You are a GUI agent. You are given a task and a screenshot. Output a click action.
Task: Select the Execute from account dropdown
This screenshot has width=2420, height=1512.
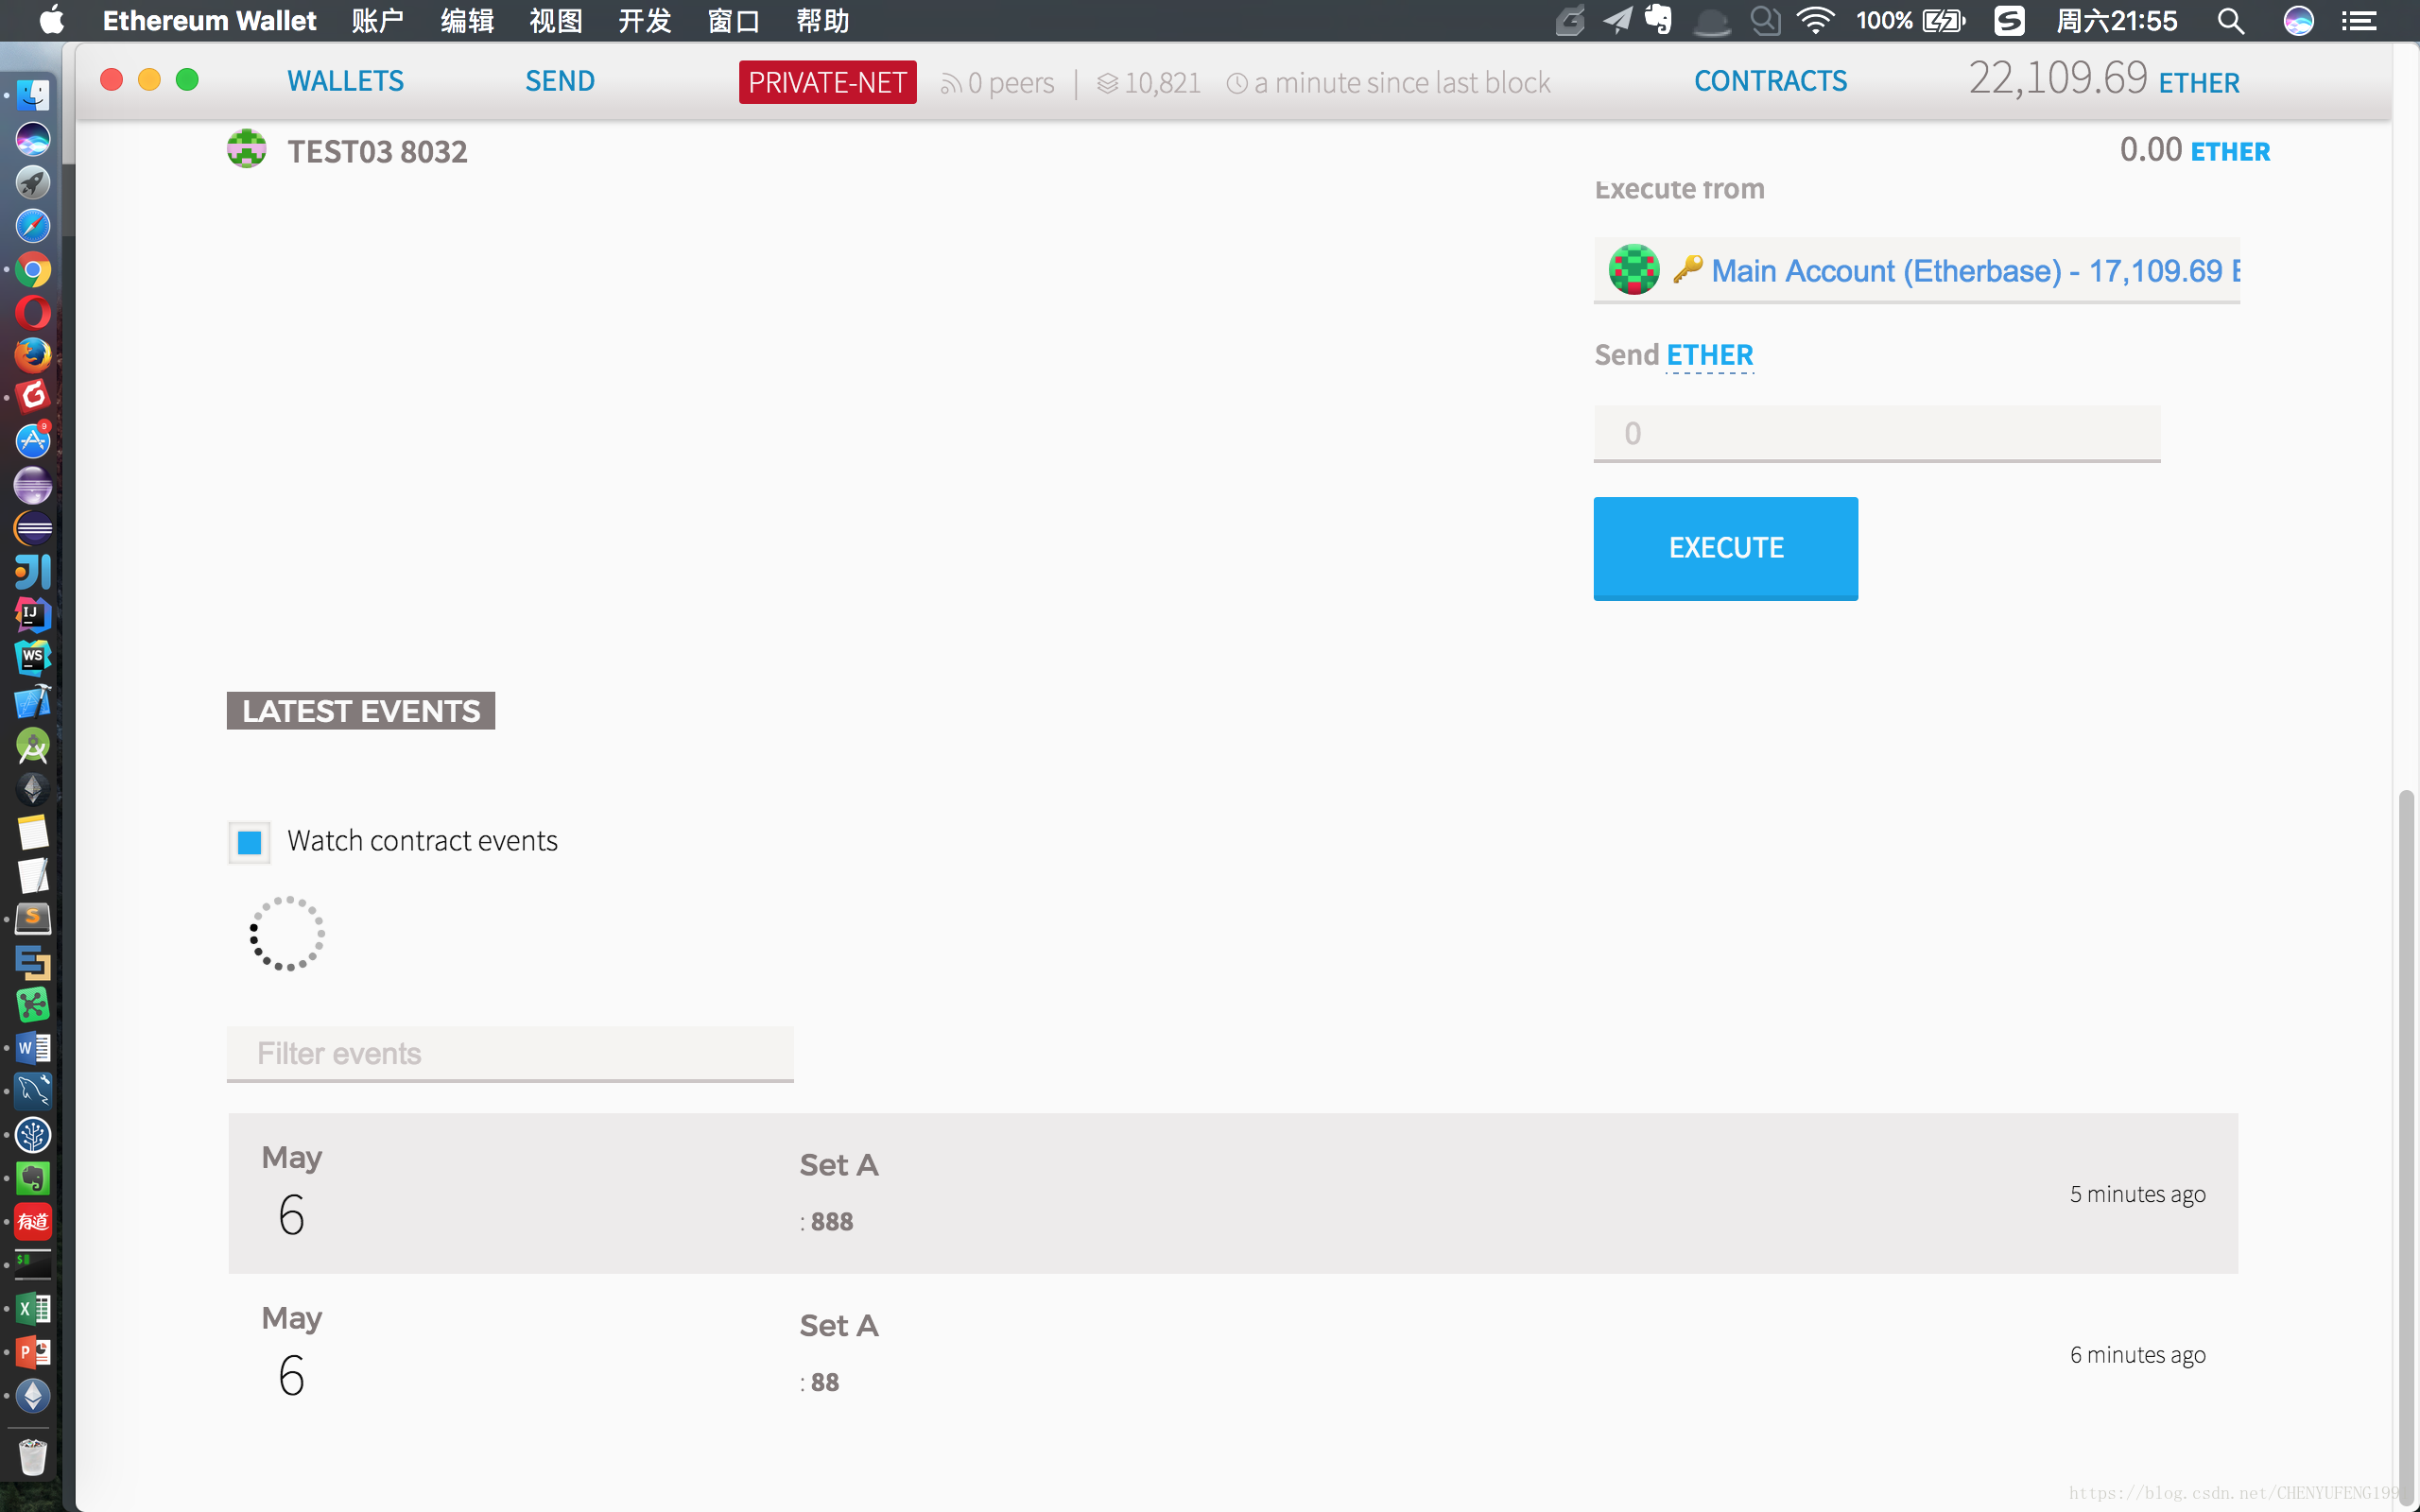click(1916, 270)
